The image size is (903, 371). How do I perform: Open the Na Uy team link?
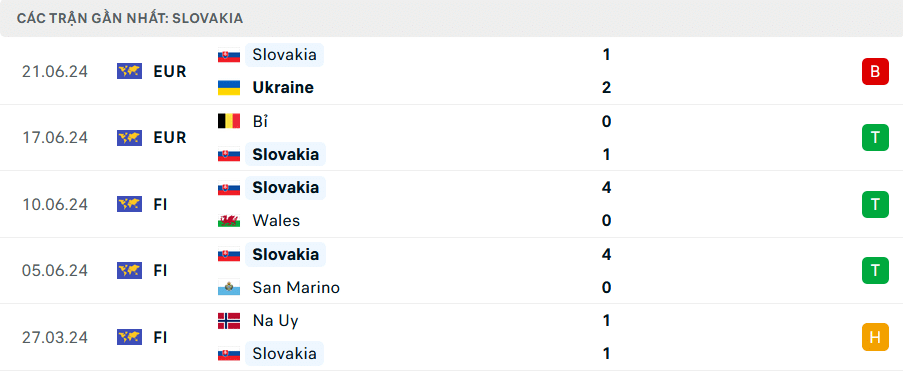tap(275, 321)
